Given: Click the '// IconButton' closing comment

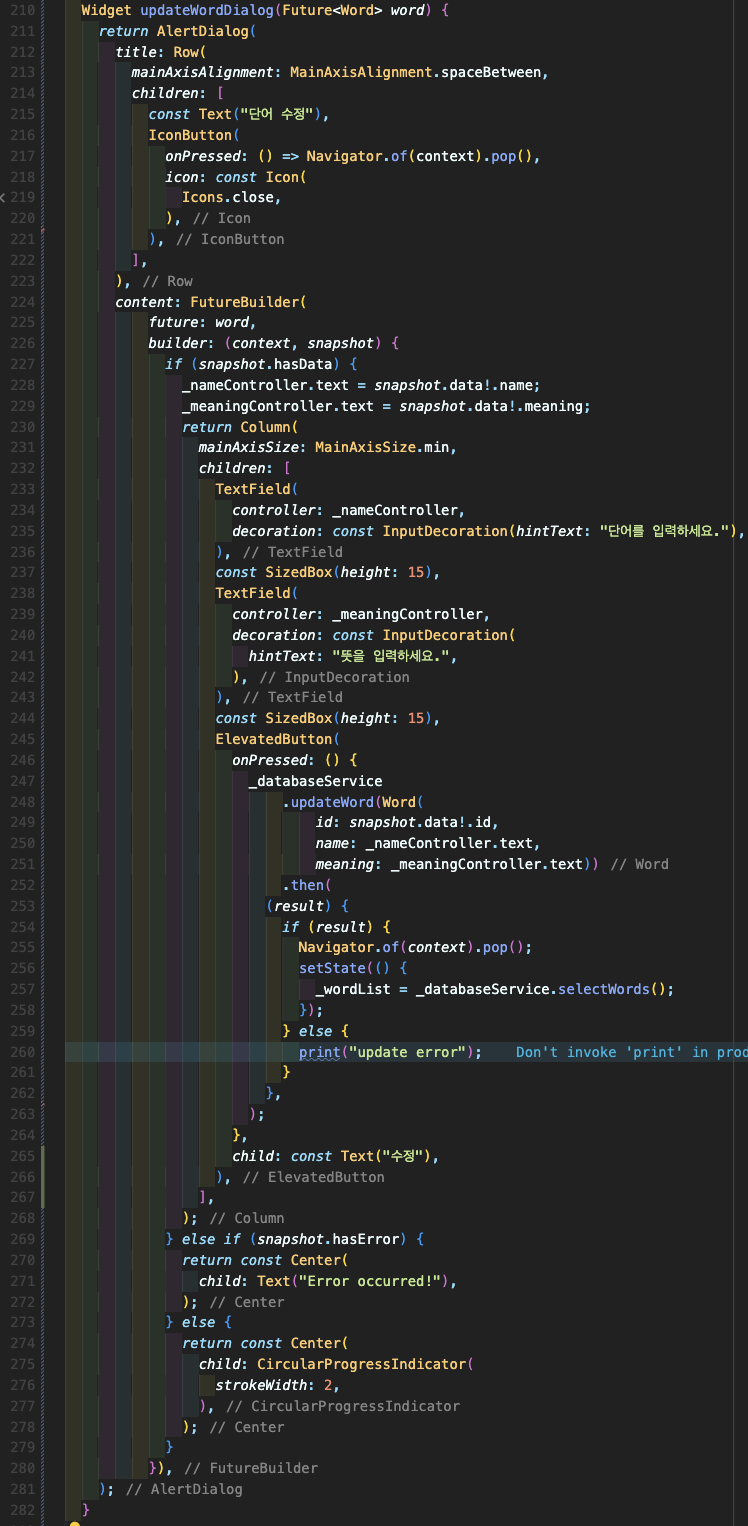Looking at the screenshot, I should (x=230, y=239).
